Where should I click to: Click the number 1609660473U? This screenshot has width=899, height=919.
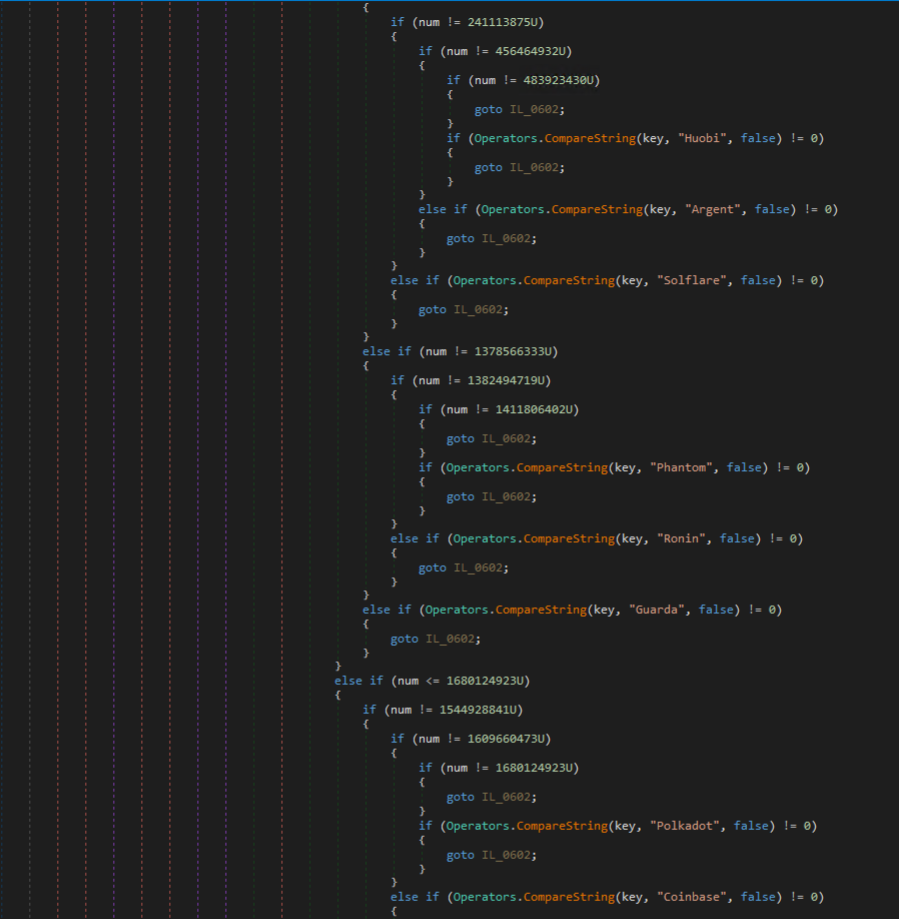pyautogui.click(x=506, y=739)
